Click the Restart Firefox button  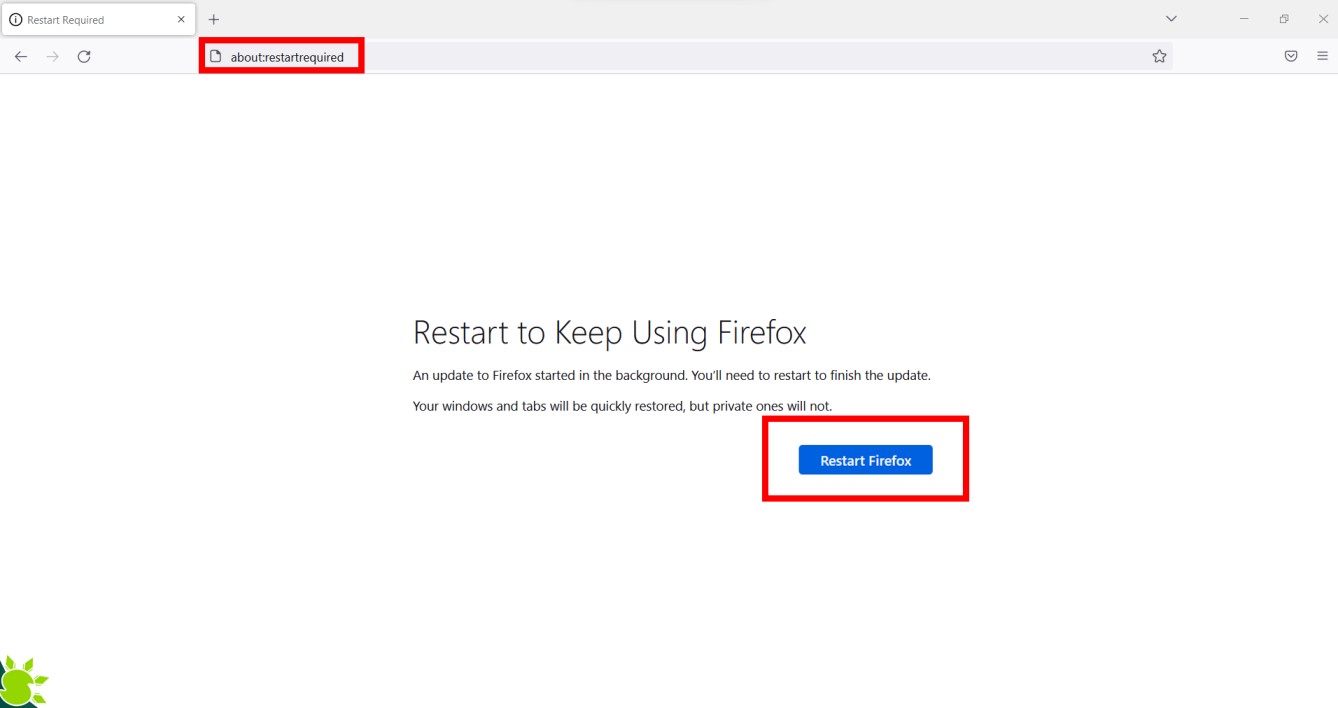click(x=864, y=459)
